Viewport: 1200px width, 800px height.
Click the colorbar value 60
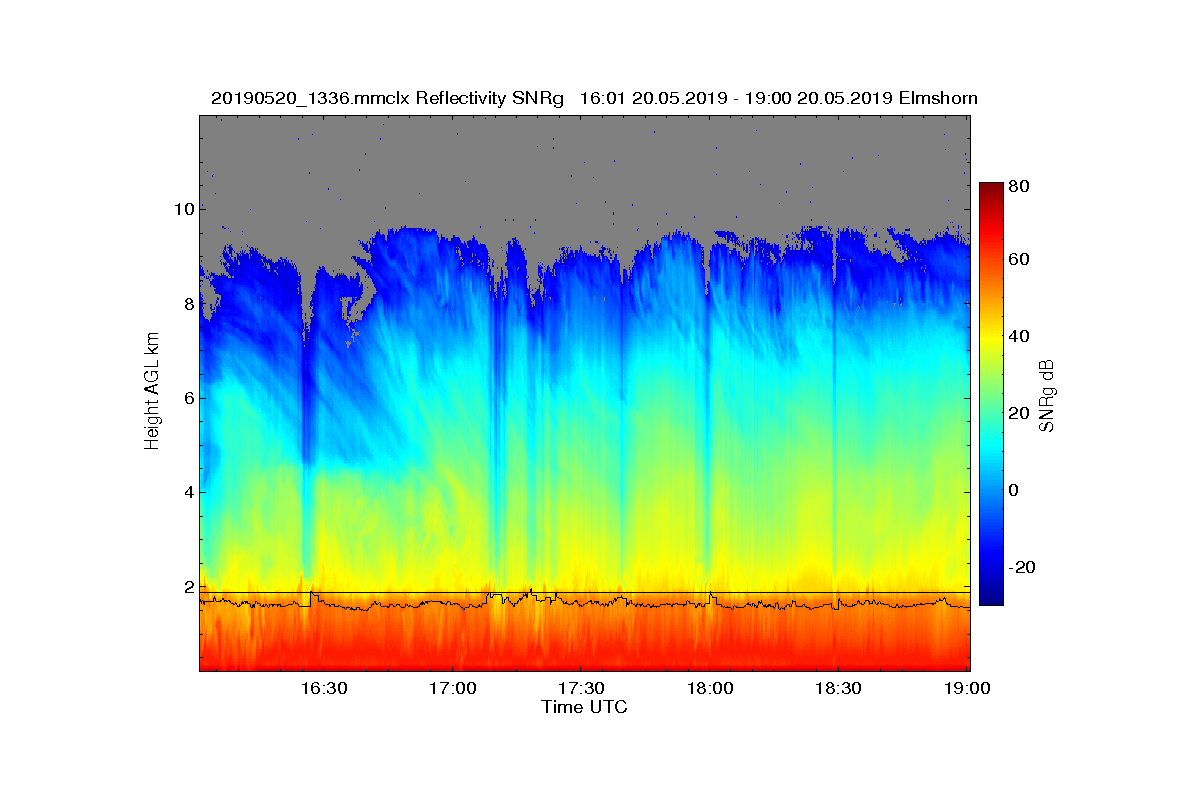tap(1020, 260)
